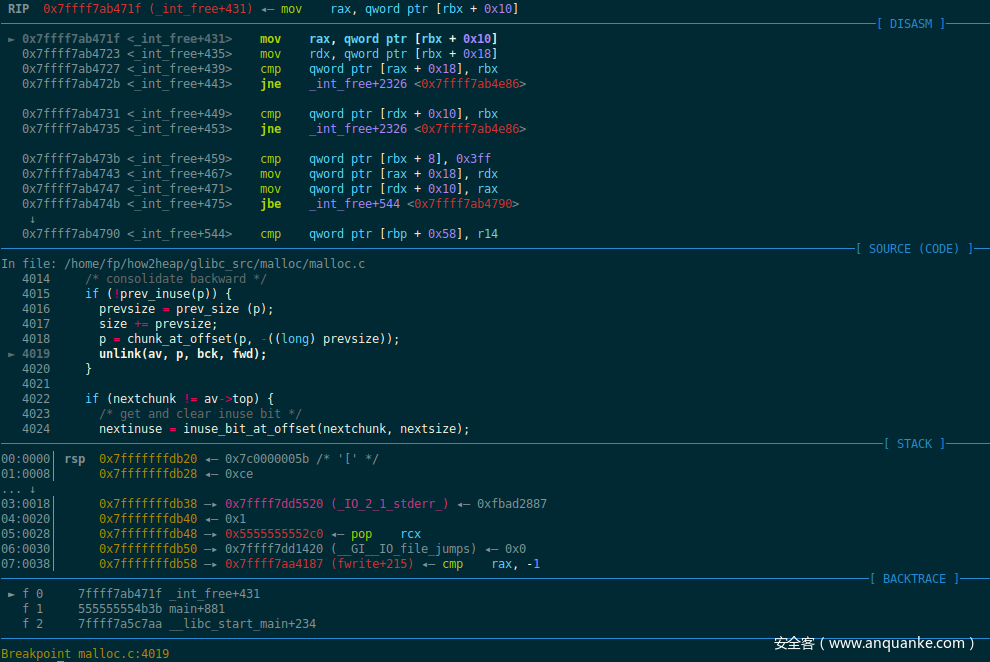
Task: Click the rsp register label in the stack
Action: point(75,459)
